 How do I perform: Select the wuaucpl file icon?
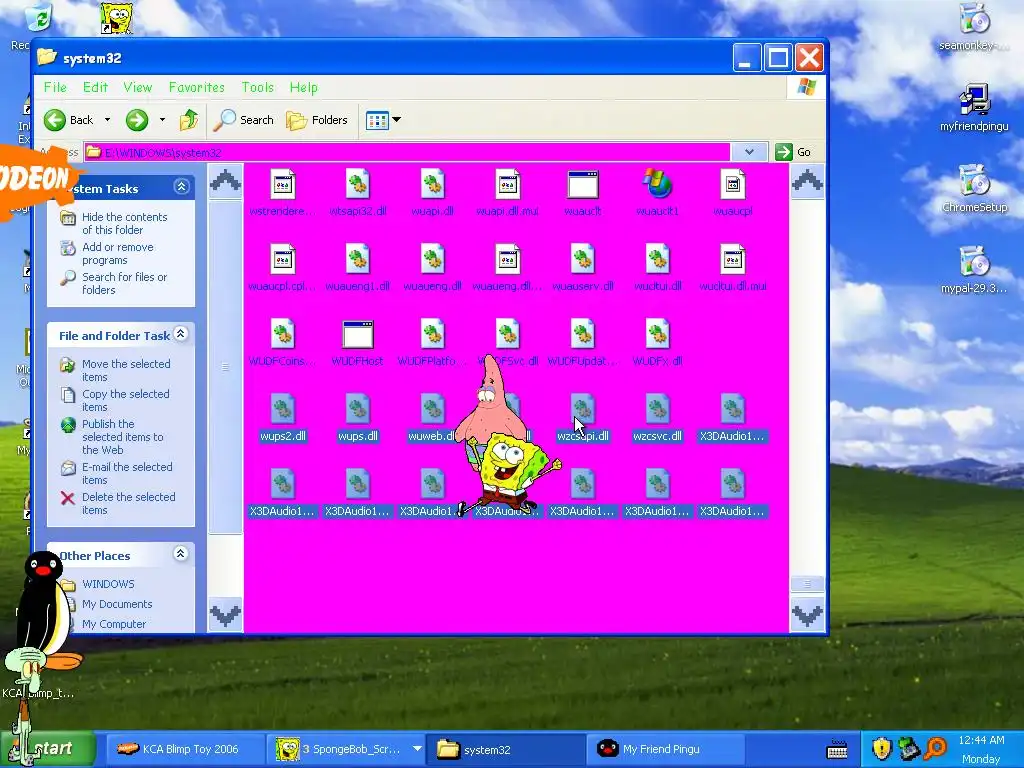[x=733, y=184]
